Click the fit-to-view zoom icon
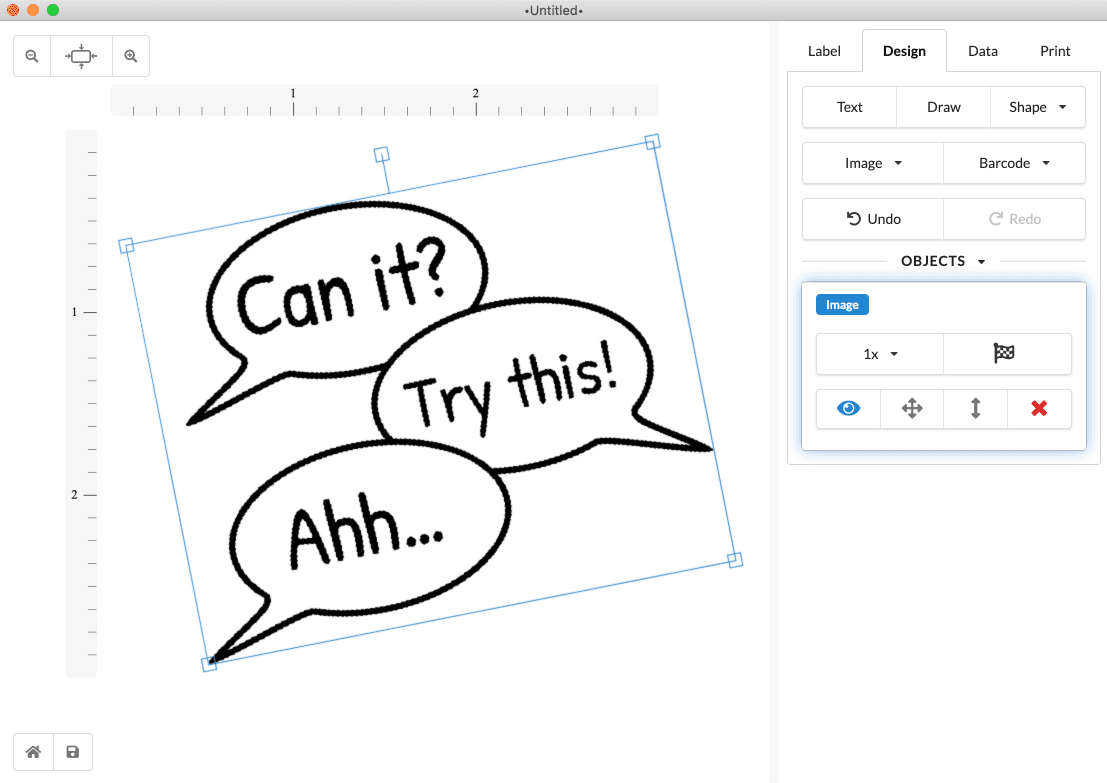The image size is (1107, 783). [81, 57]
